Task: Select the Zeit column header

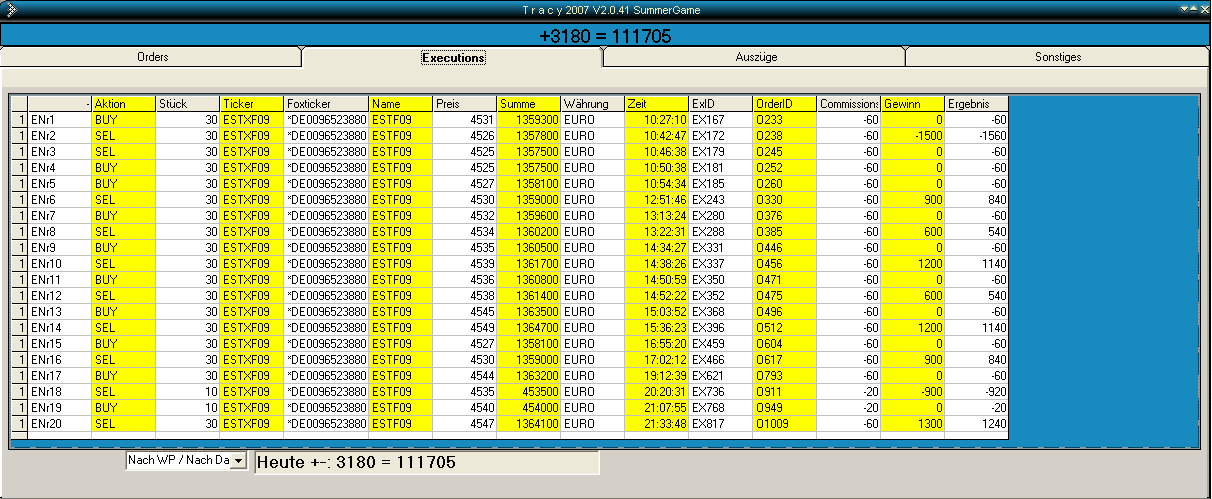Action: coord(656,104)
